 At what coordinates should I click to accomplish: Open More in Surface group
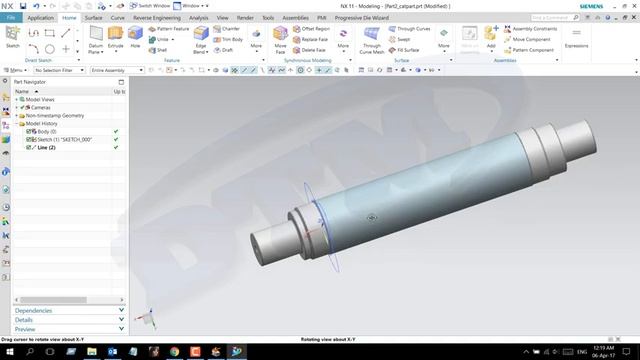pyautogui.click(x=444, y=40)
